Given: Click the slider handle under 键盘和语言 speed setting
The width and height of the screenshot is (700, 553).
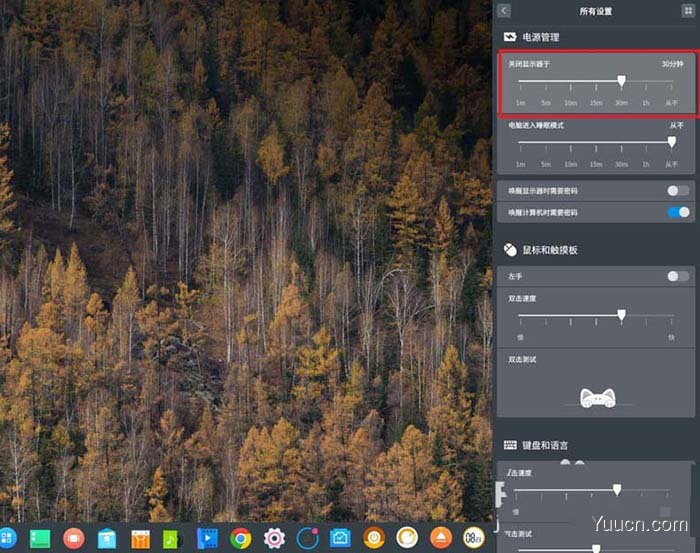Looking at the screenshot, I should (x=617, y=490).
